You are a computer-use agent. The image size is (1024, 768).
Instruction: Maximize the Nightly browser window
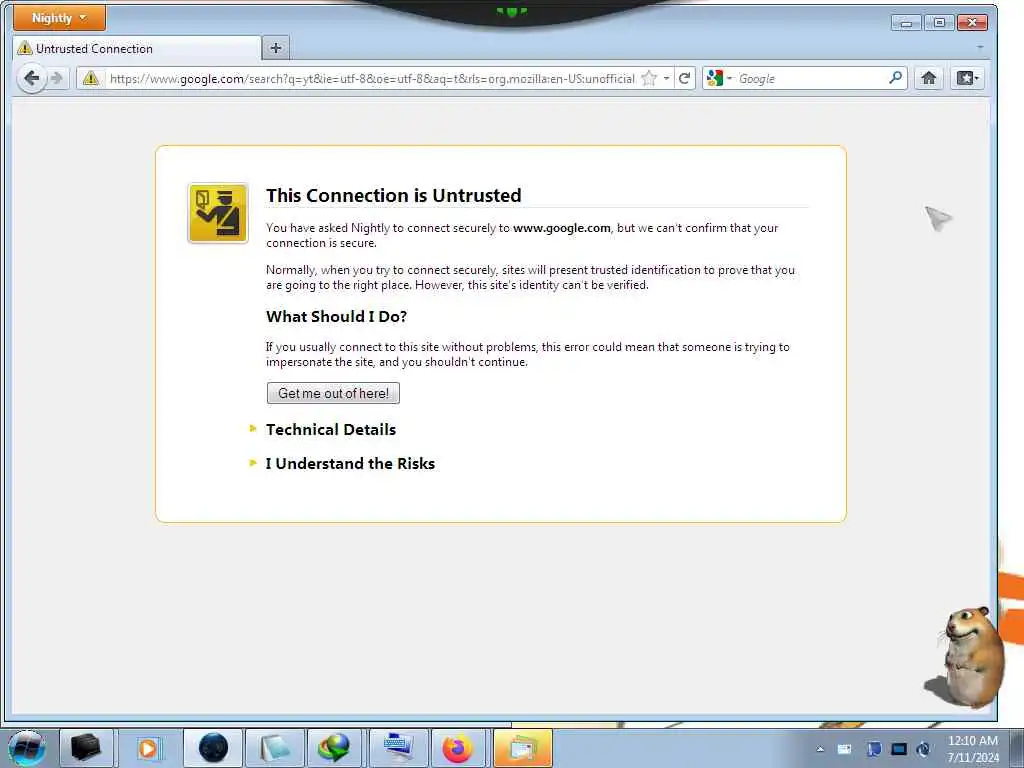point(939,23)
